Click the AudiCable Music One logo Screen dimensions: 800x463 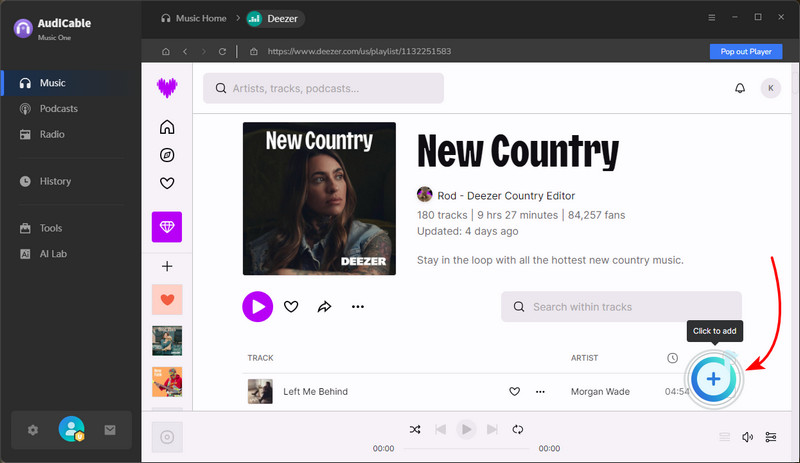click(53, 29)
